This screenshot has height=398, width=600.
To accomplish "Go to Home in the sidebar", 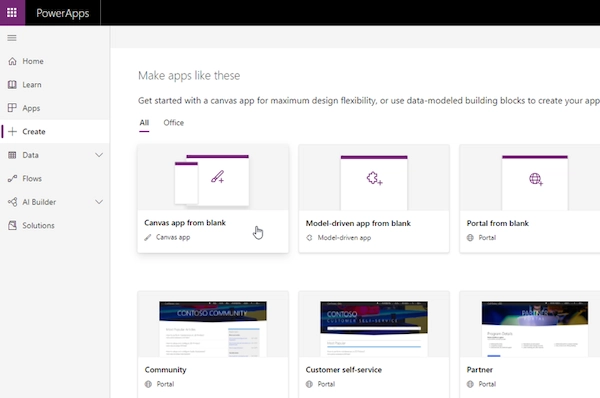I will 55,61.
